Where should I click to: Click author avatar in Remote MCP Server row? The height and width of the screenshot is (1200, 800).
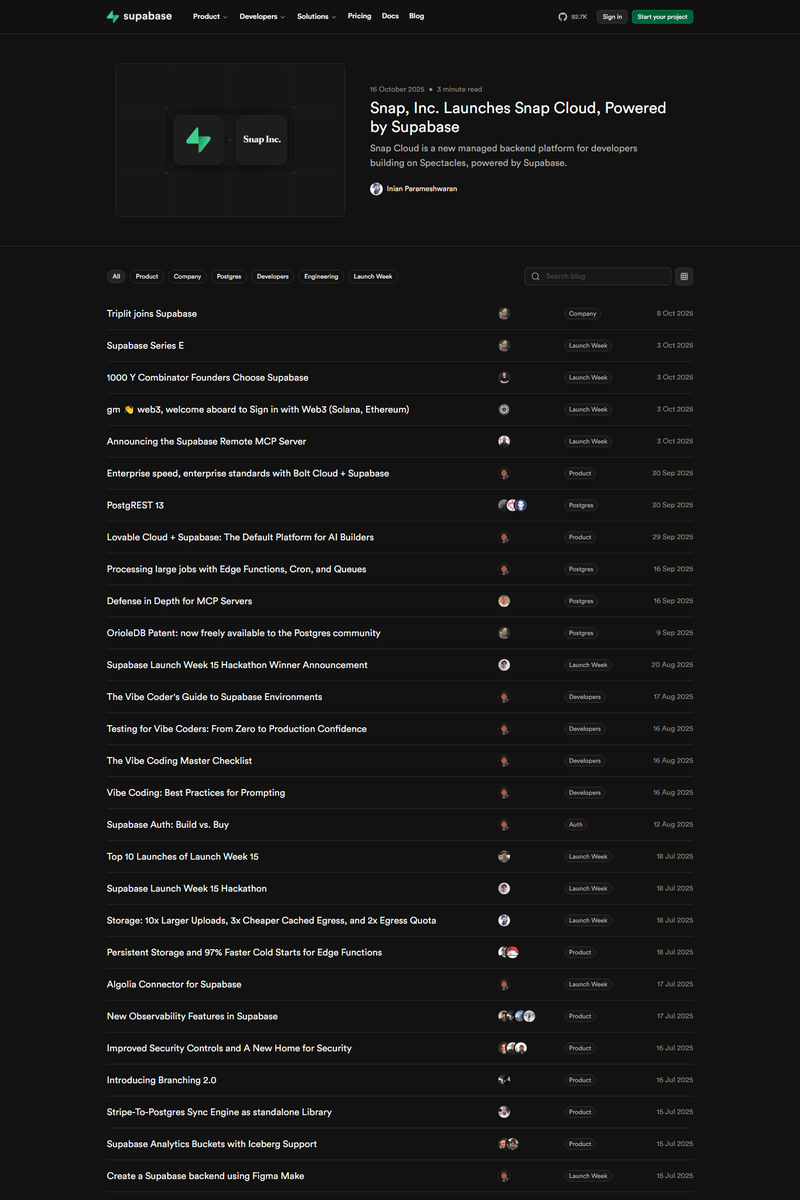(x=504, y=441)
